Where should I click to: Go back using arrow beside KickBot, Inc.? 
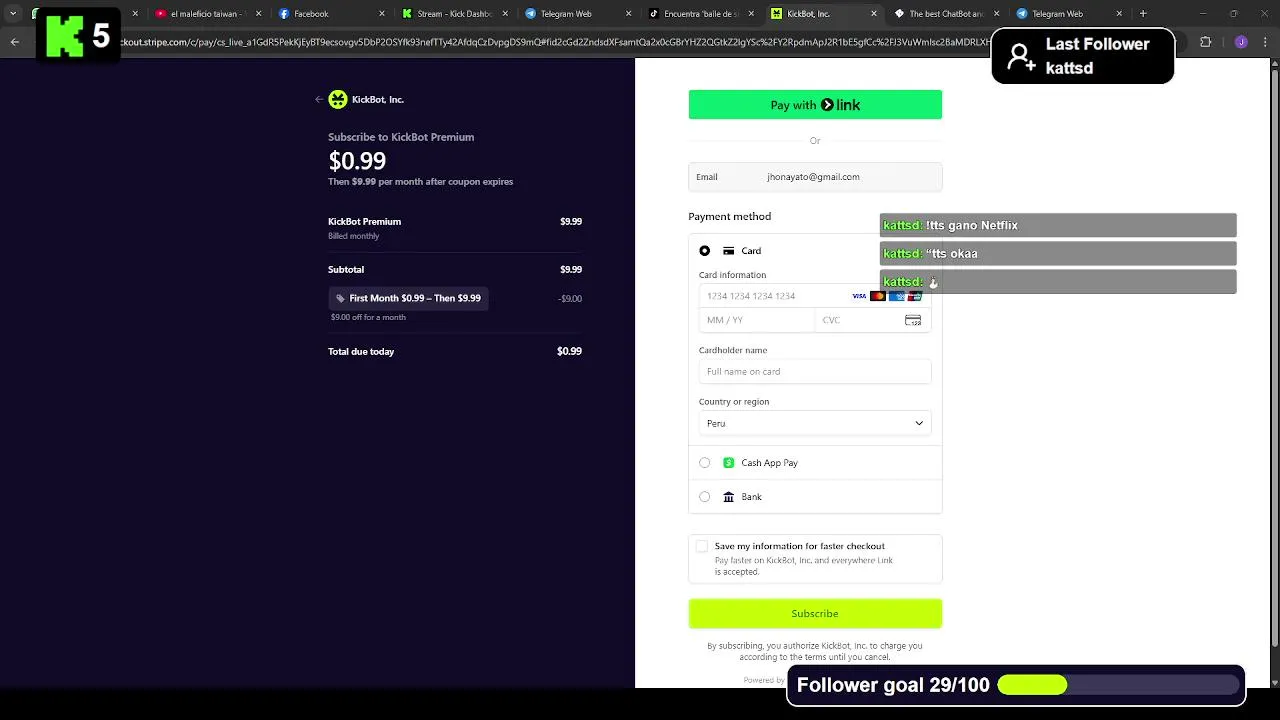319,99
